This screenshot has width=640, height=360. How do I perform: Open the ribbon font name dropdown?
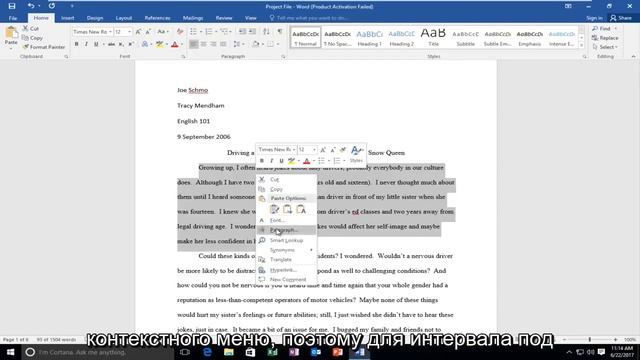(110, 32)
